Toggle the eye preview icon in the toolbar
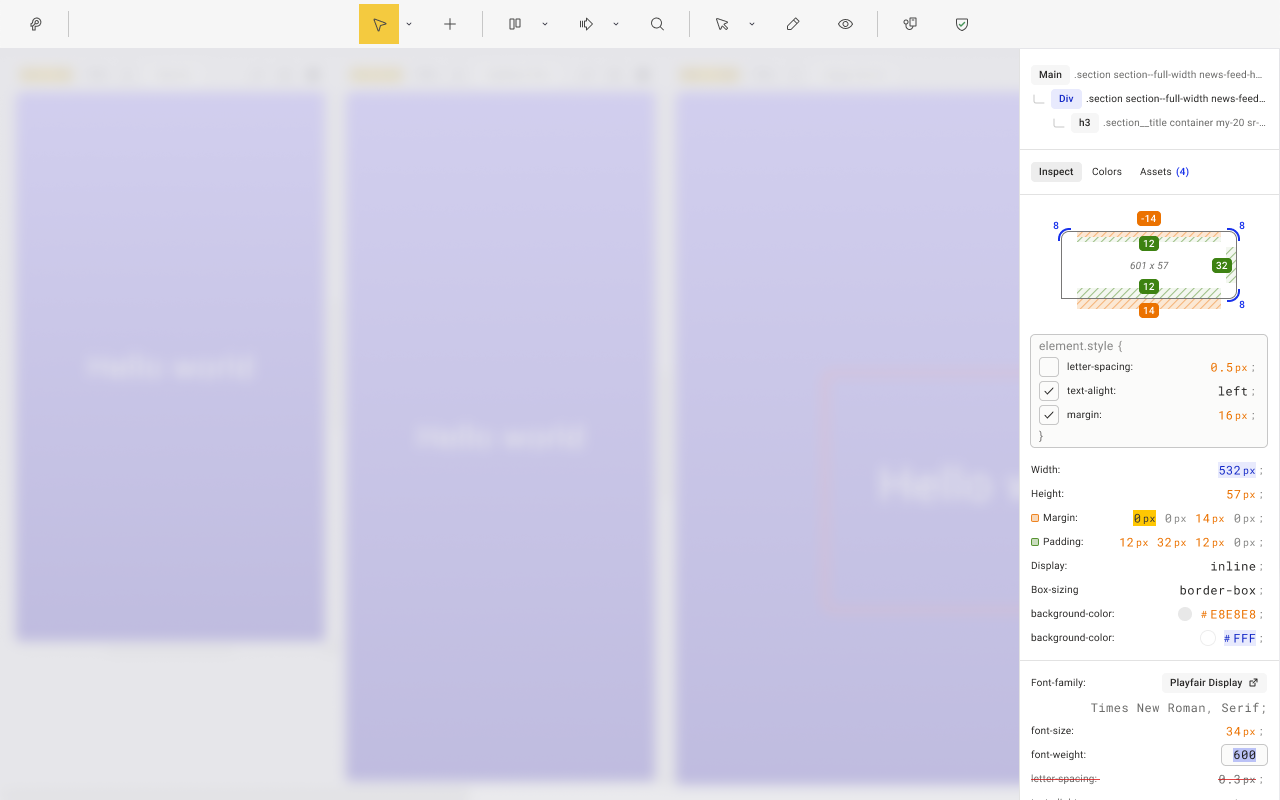This screenshot has height=800, width=1280. tap(845, 24)
